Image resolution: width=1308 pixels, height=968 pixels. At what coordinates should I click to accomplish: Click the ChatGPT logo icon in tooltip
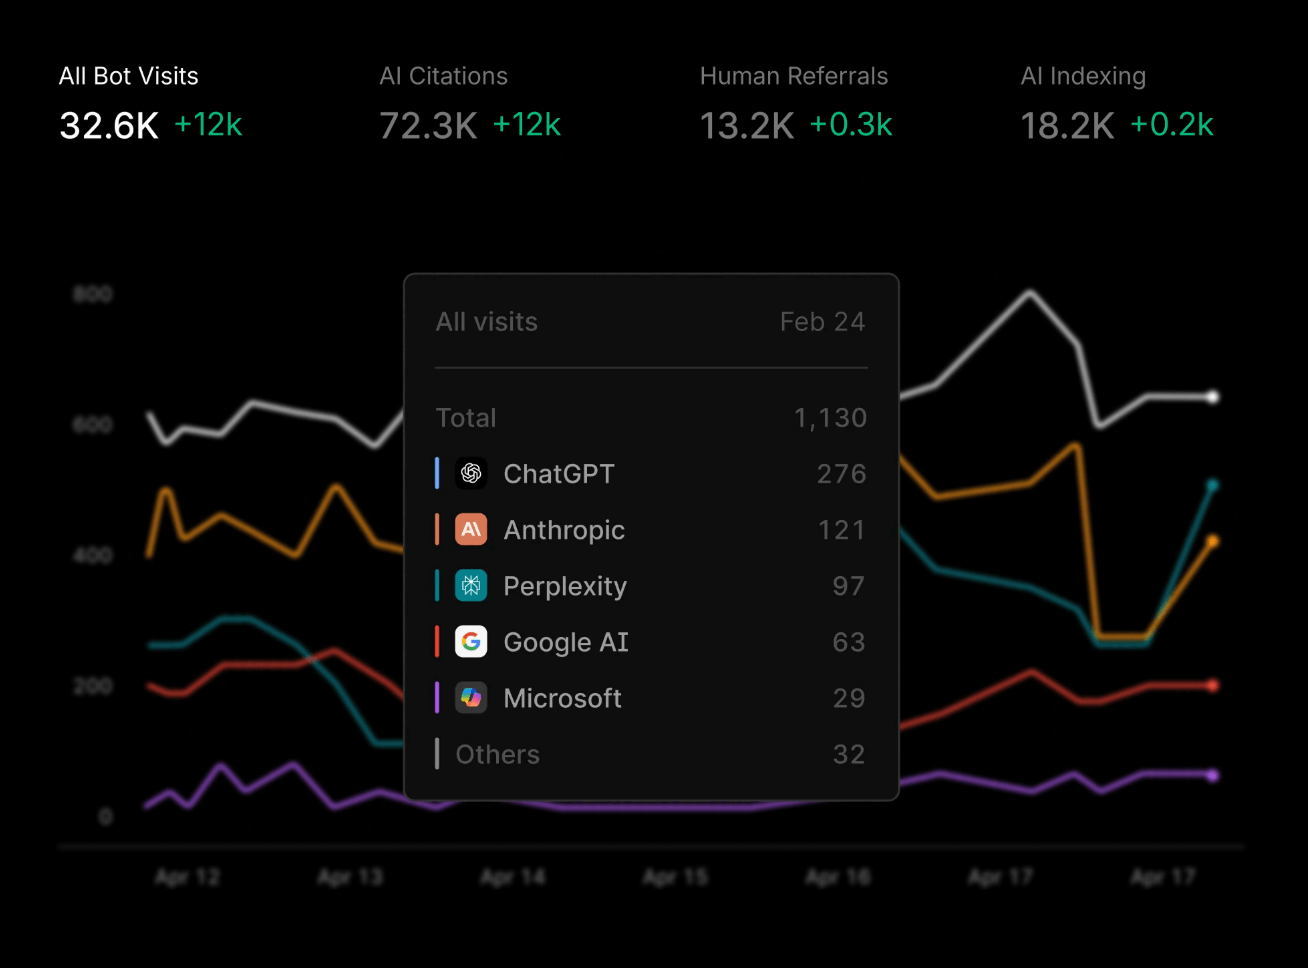471,473
